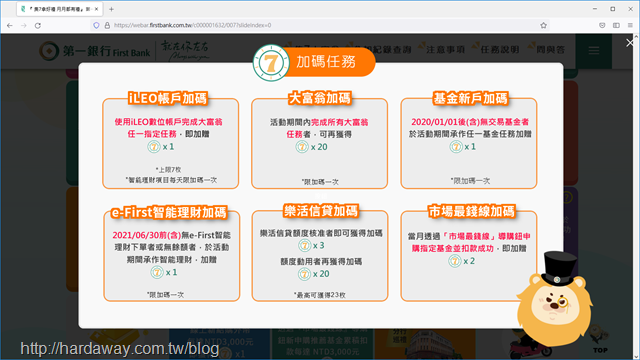Maximize the browser window

(613, 9)
